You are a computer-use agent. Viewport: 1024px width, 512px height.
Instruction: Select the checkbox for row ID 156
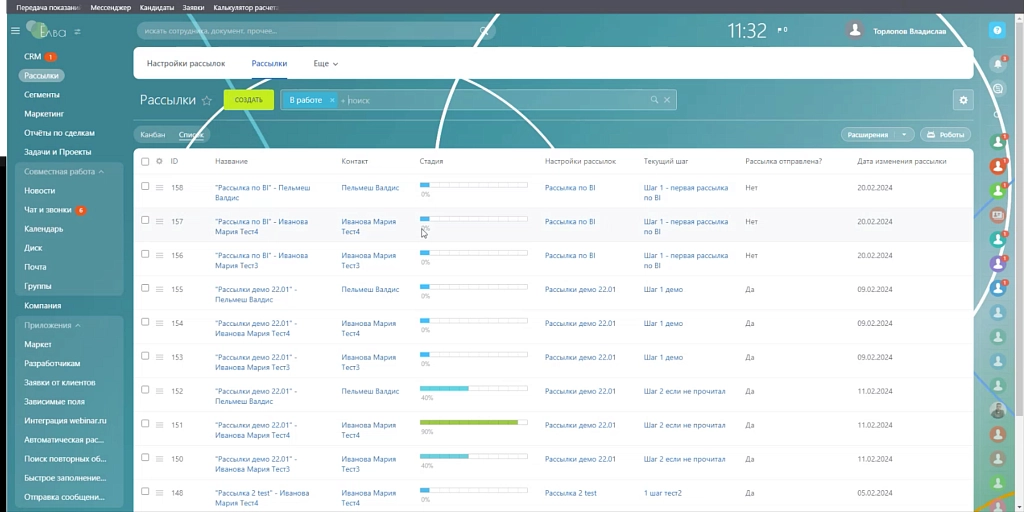[x=145, y=254]
